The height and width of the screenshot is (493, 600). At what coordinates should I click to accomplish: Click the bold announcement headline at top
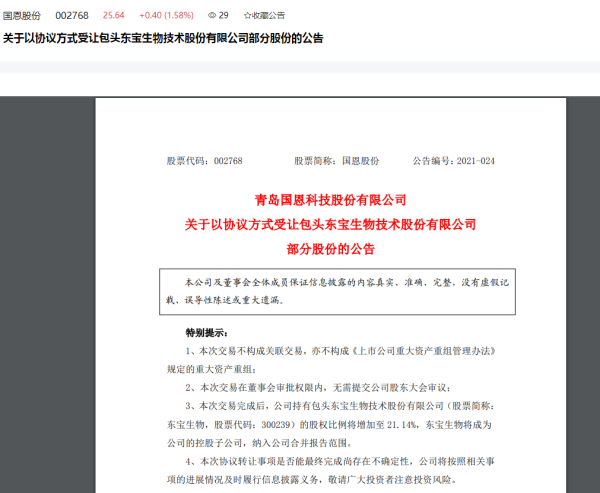coord(163,38)
